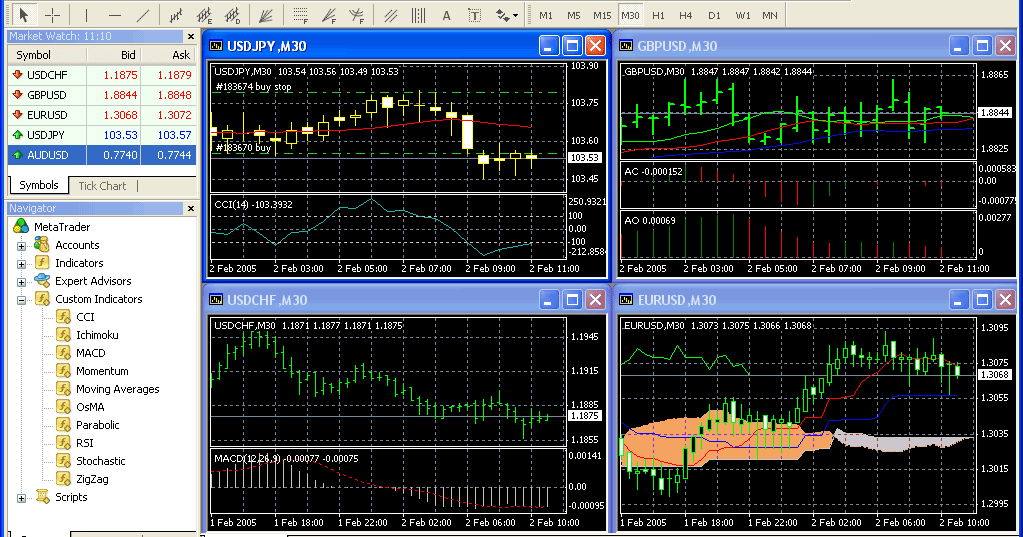
Task: Close the Navigator panel
Action: point(191,209)
